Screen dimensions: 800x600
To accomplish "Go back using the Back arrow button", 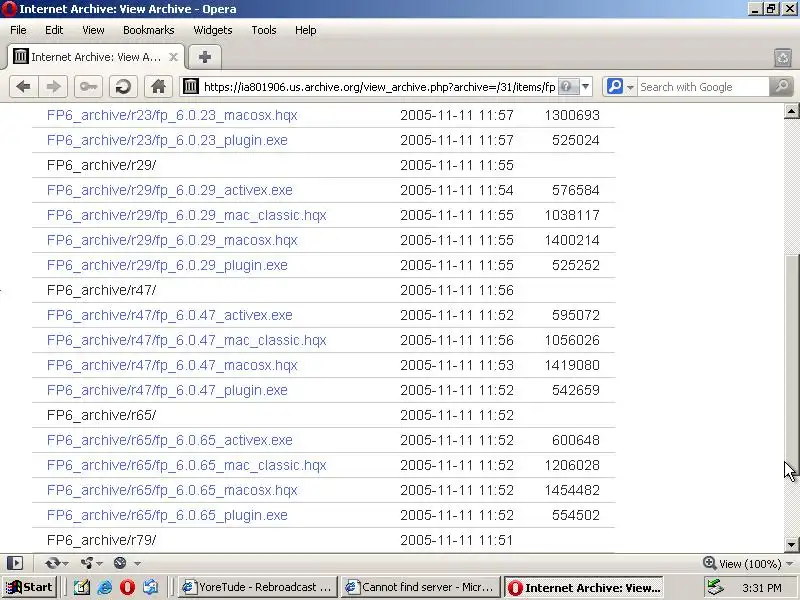I will click(23, 87).
